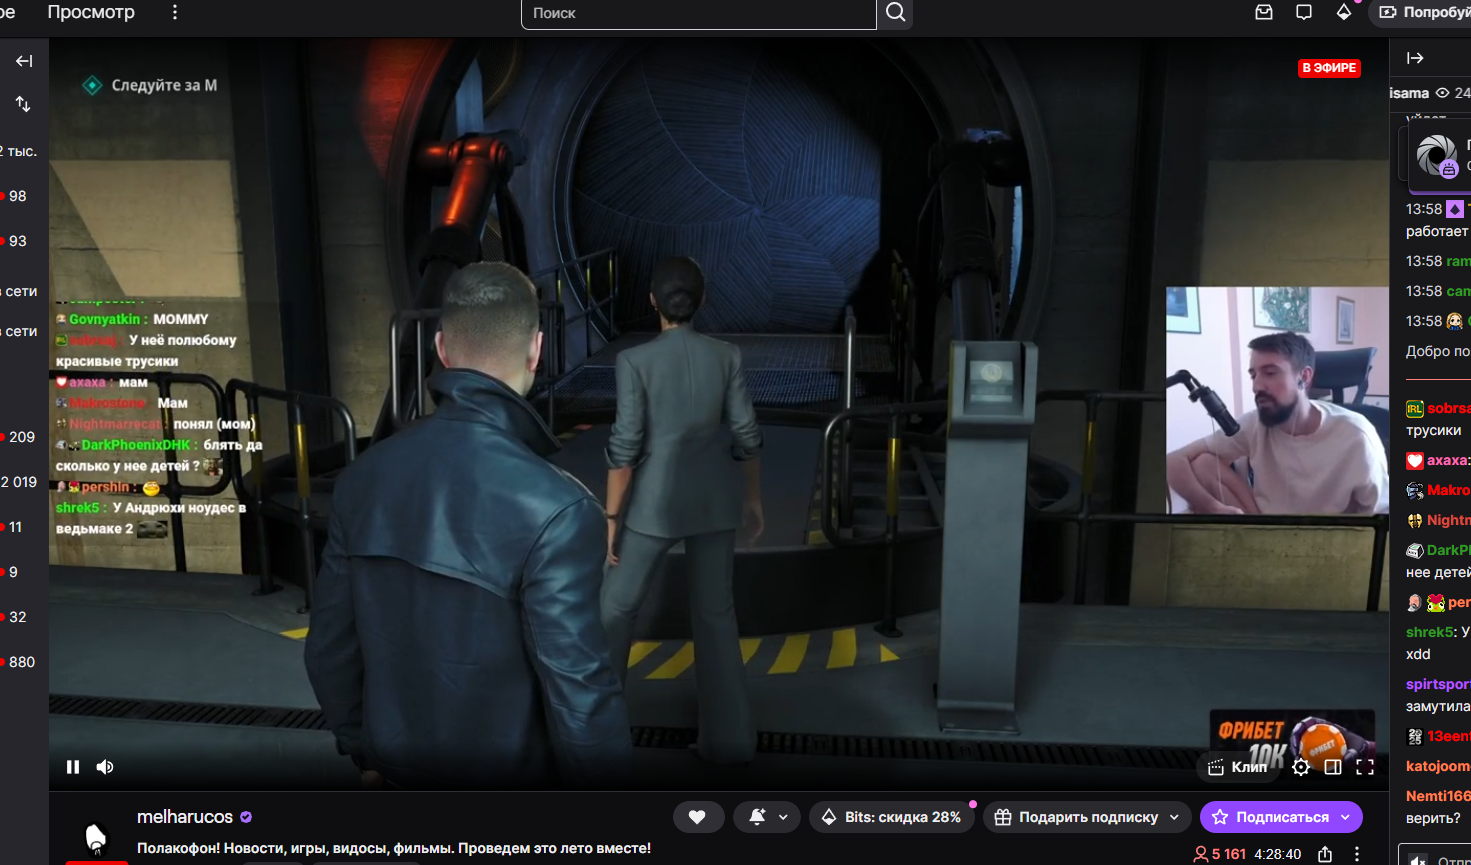Viewport: 1471px width, 865px height.
Task: Open the top bar three-dot menu
Action: 175,12
